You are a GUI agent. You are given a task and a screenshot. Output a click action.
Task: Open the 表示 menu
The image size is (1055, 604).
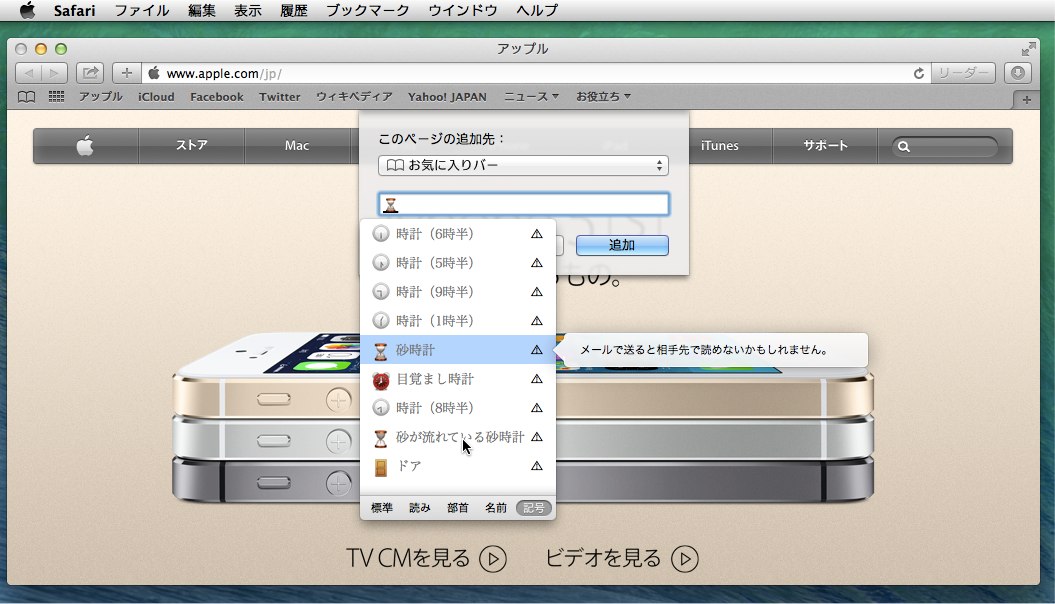pyautogui.click(x=248, y=10)
